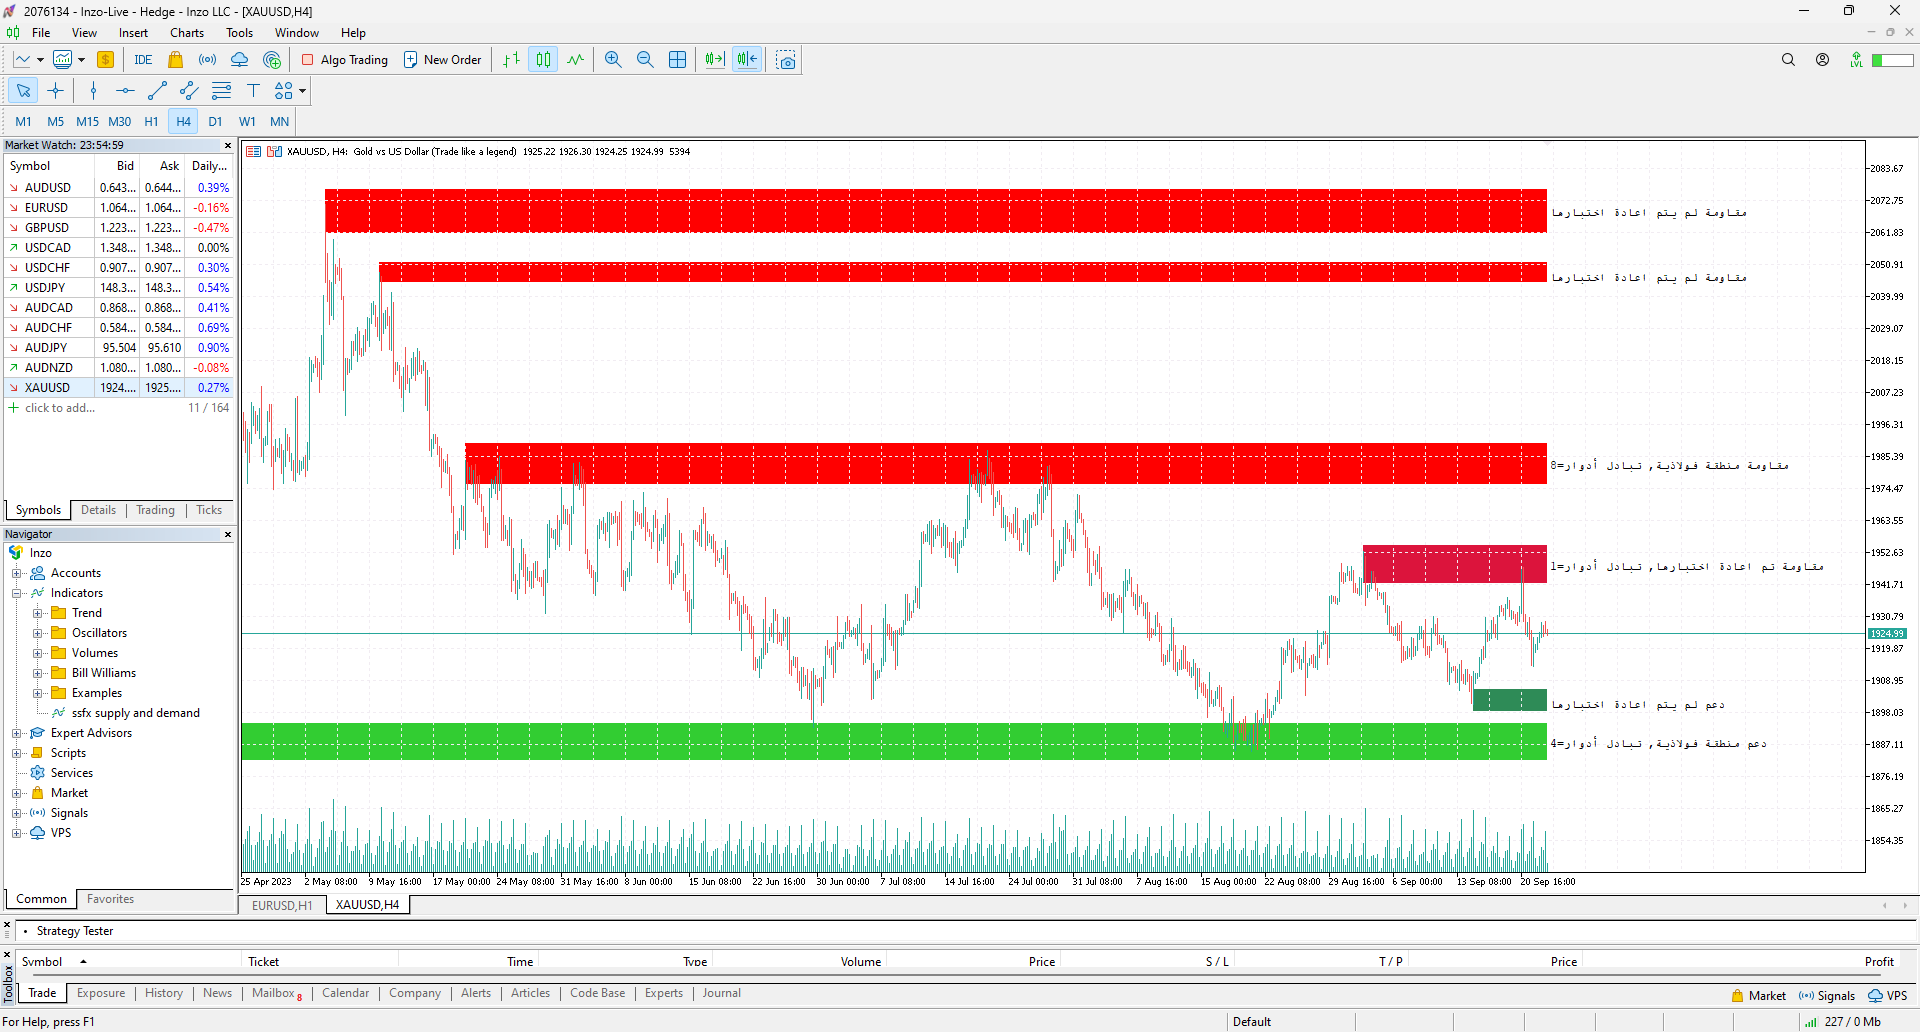
Task: Create a New Order
Action: coord(442,59)
